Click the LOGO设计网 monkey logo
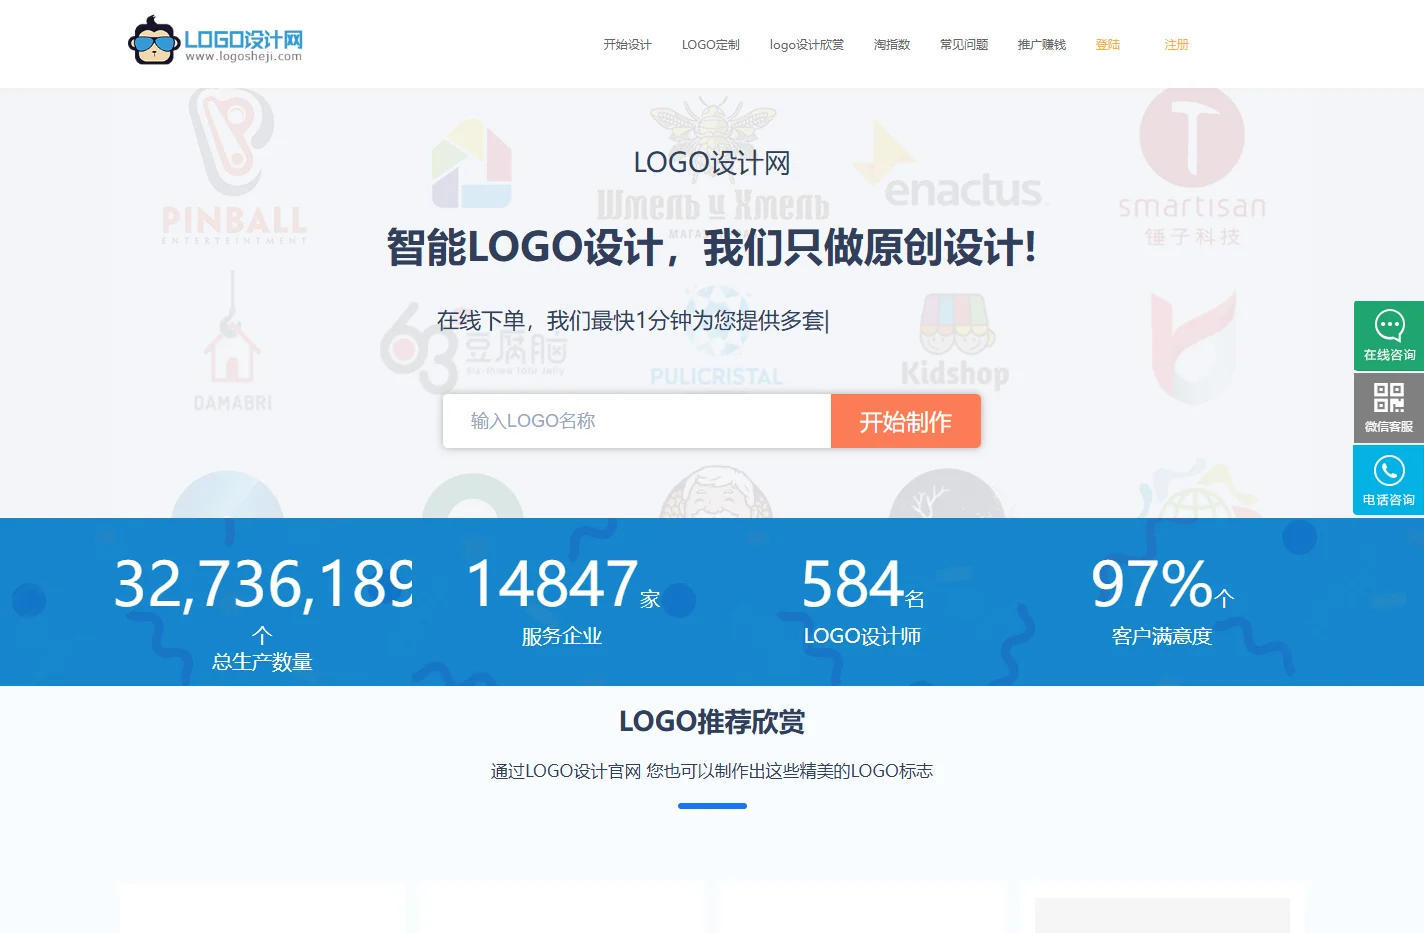 (x=215, y=40)
